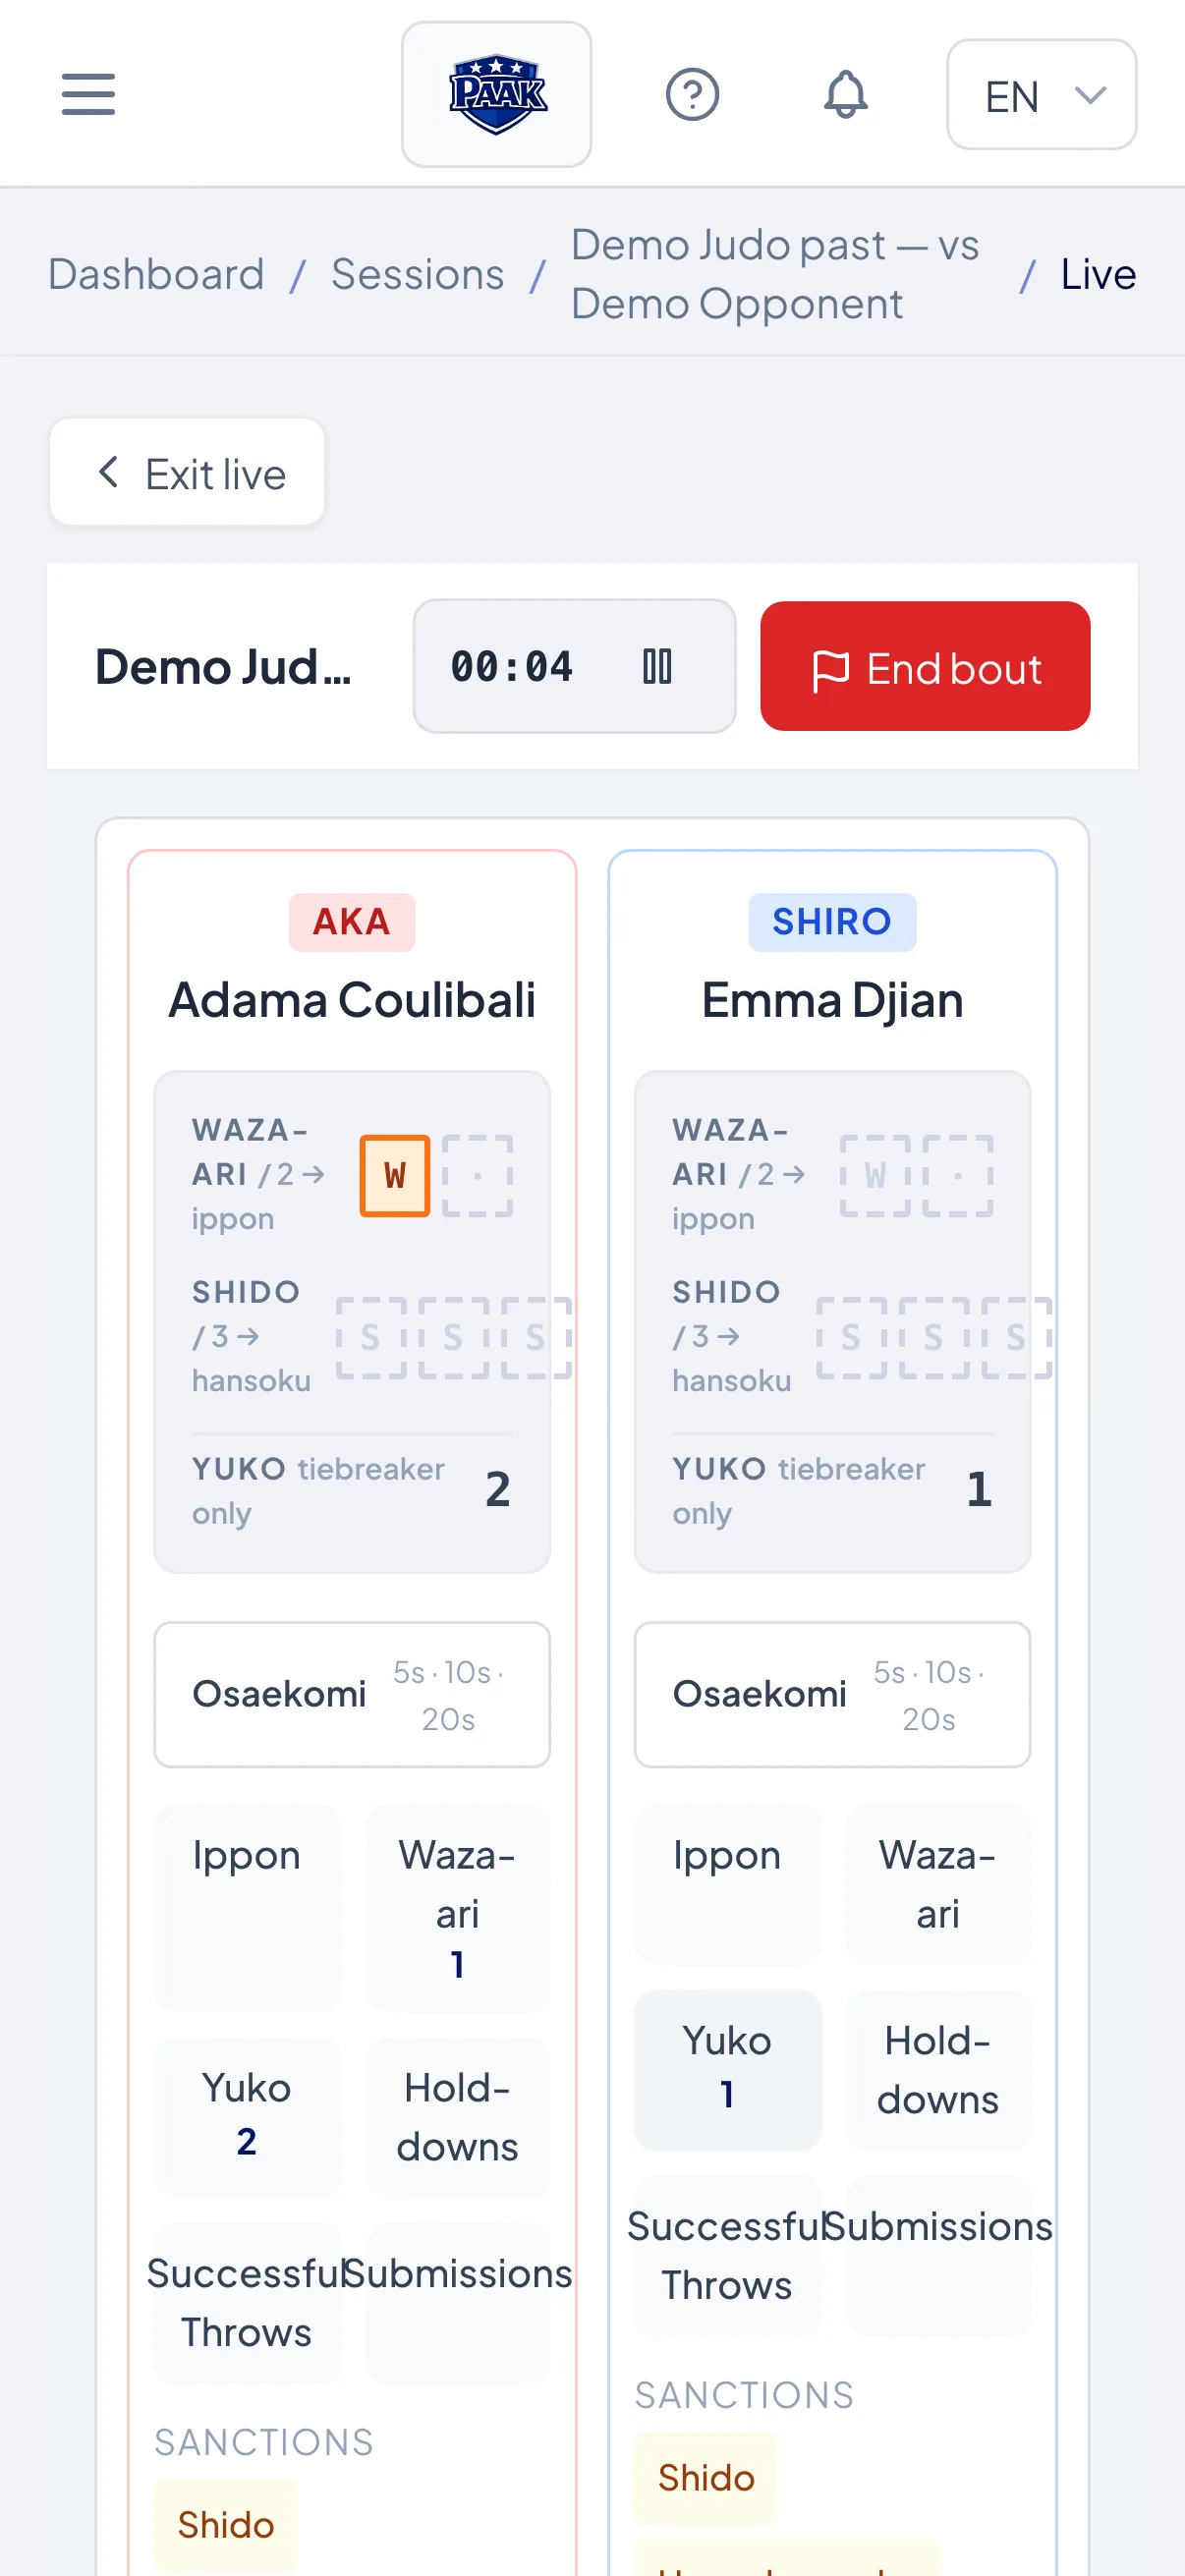Open the hamburger navigation menu
1185x2576 pixels.
[88, 94]
